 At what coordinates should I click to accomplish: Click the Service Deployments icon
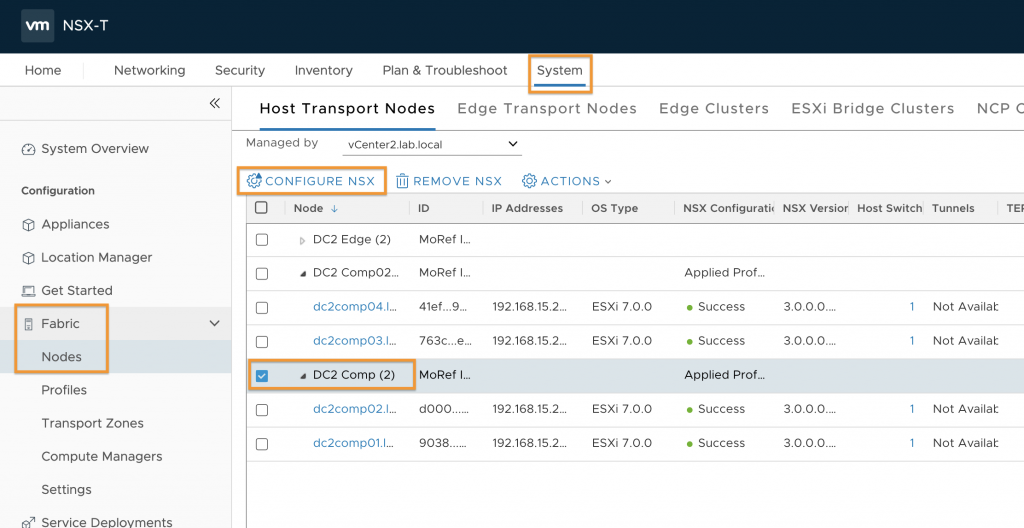(28, 522)
